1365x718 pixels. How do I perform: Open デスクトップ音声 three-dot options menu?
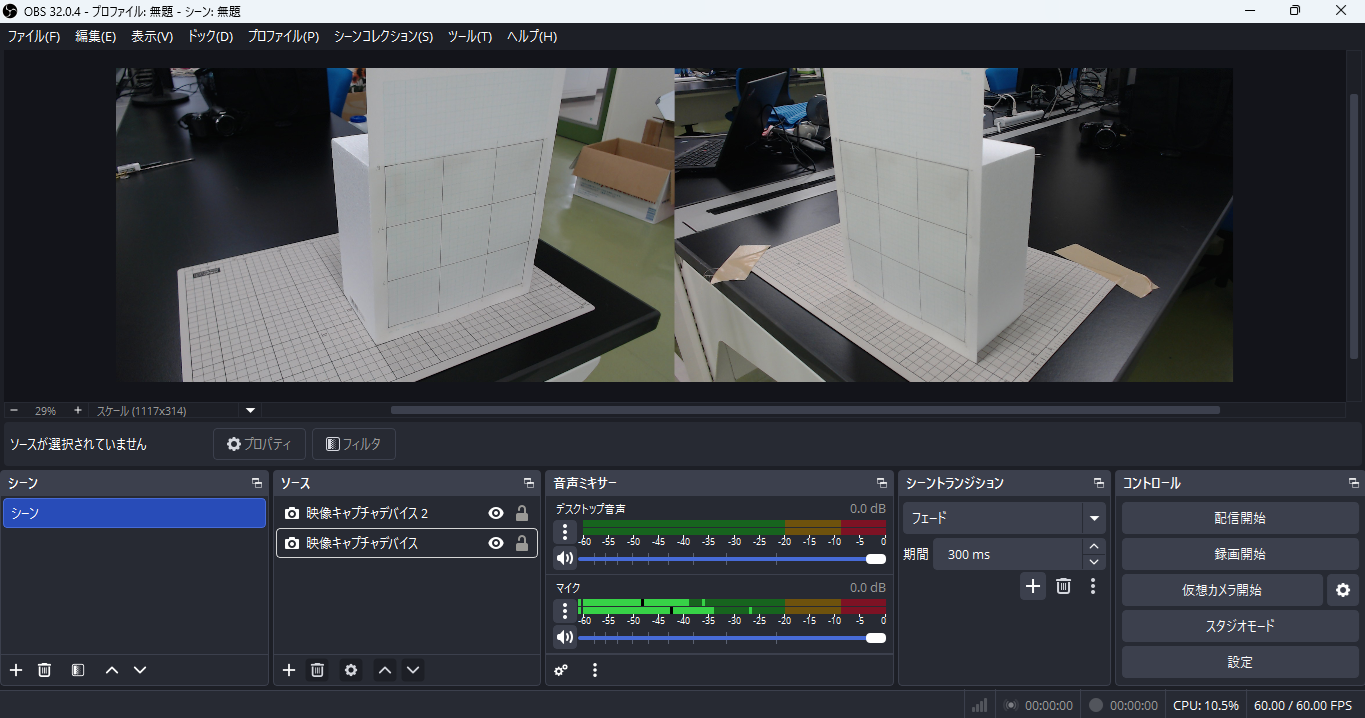click(565, 532)
